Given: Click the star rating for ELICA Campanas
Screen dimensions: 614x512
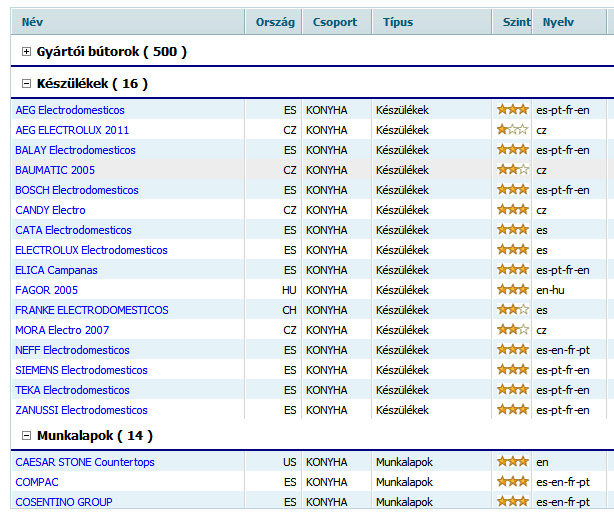Looking at the screenshot, I should pyautogui.click(x=513, y=269).
